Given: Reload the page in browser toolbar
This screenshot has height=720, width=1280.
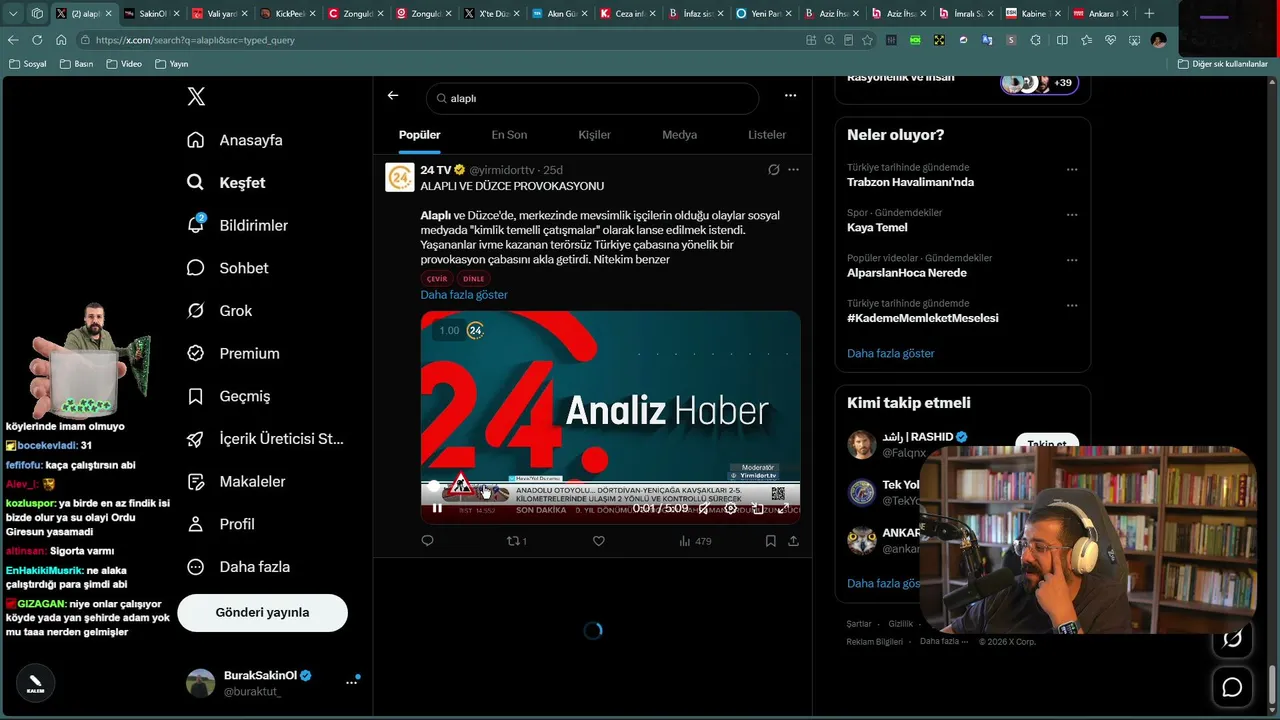Looking at the screenshot, I should click(x=37, y=40).
